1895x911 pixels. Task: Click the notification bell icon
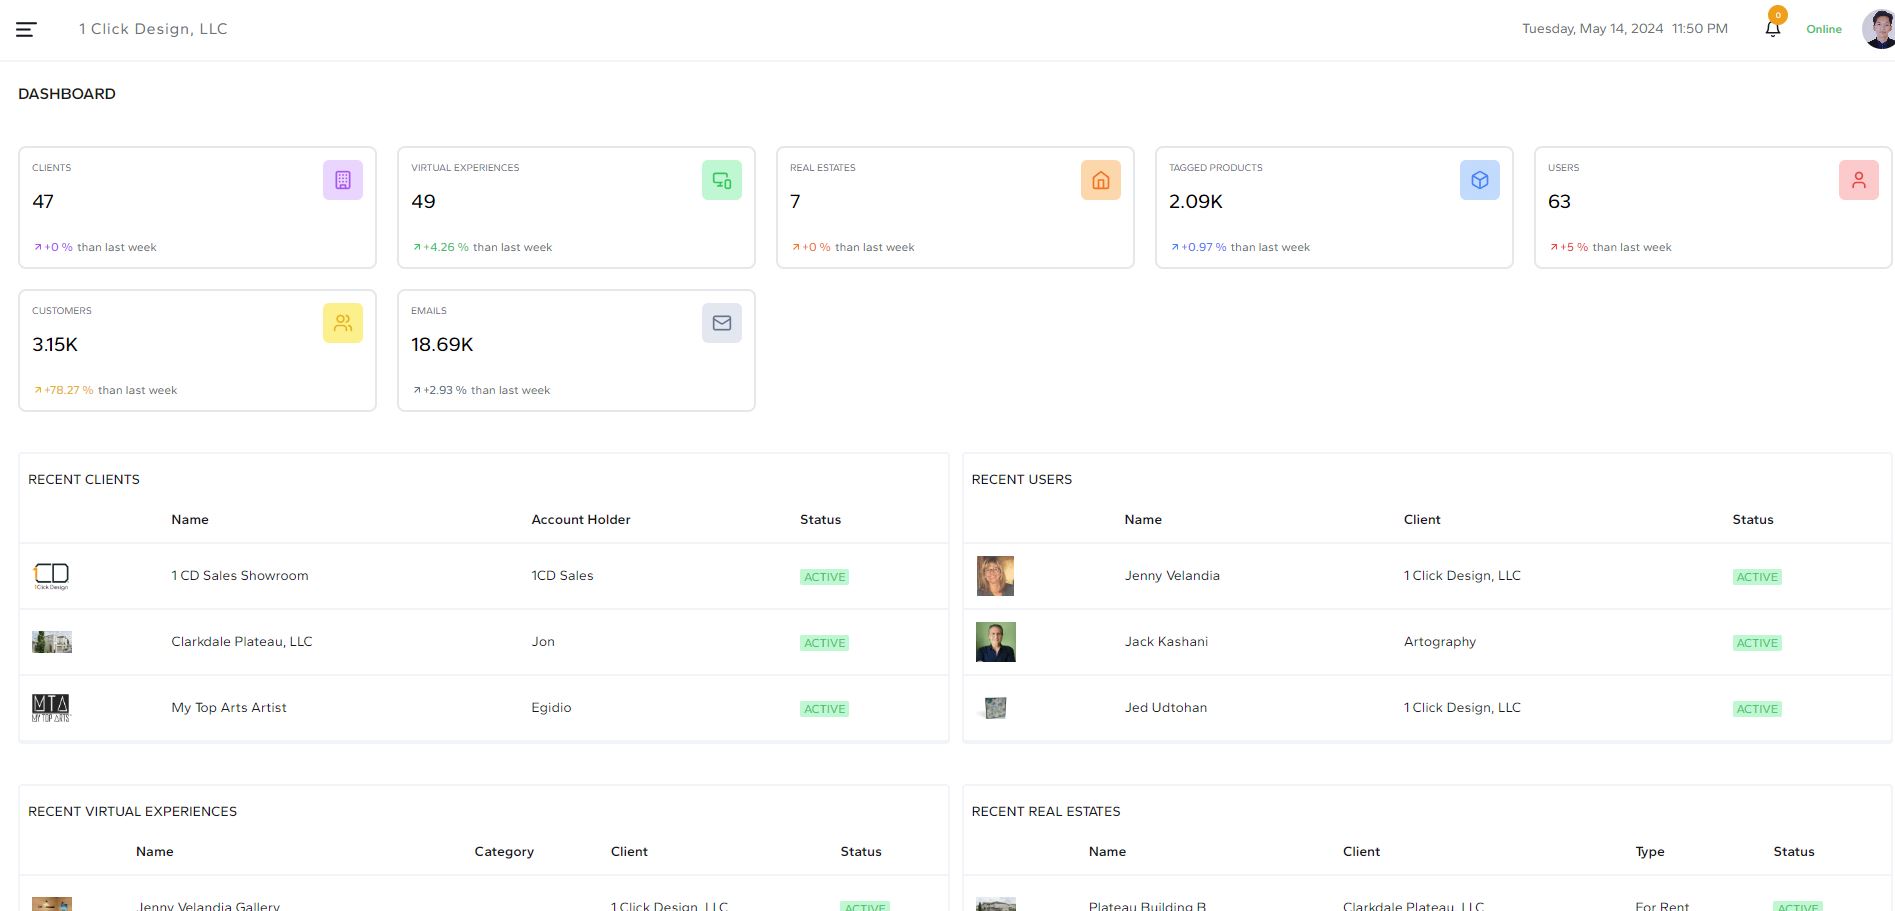coord(1772,29)
